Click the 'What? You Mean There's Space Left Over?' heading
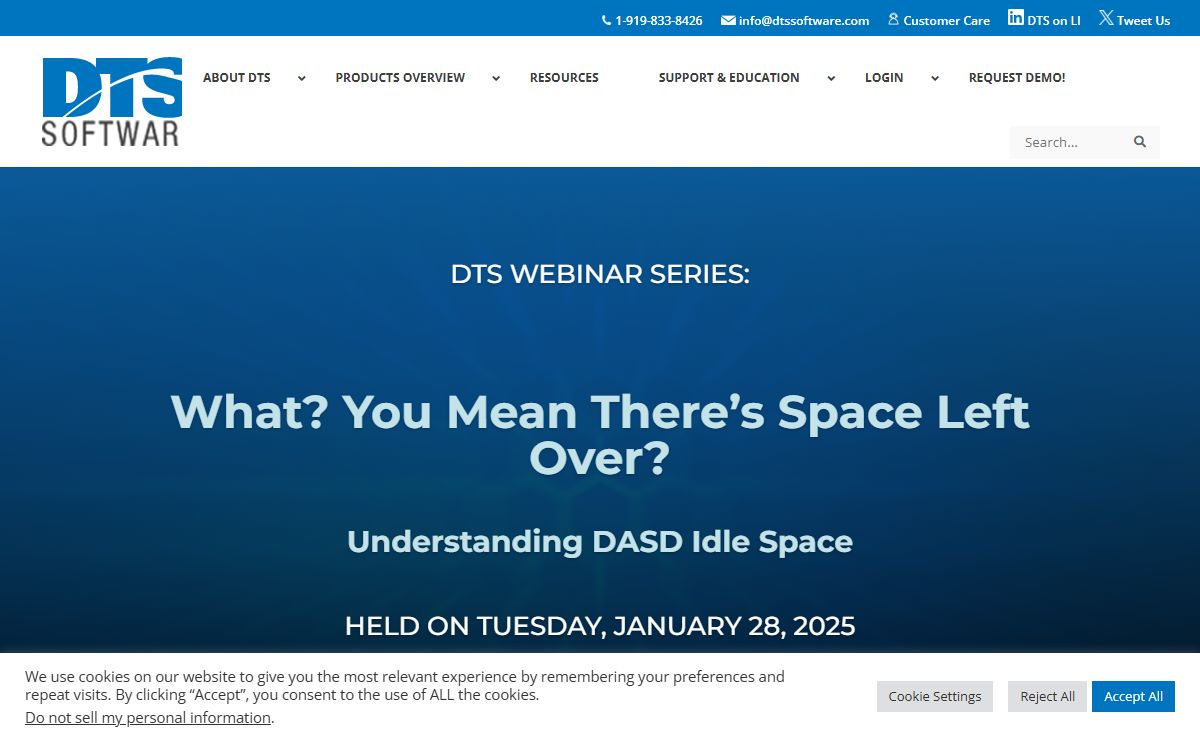This screenshot has height=740, width=1200. click(x=600, y=435)
